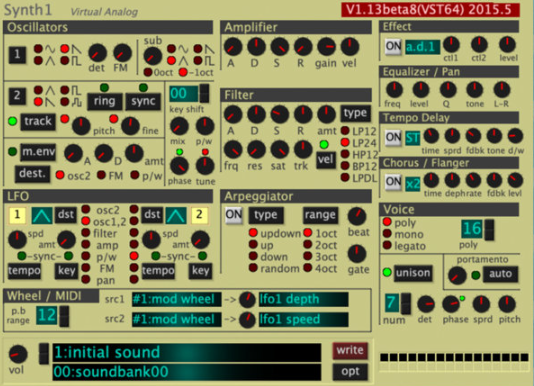
Task: Click the write preset button
Action: click(x=350, y=351)
